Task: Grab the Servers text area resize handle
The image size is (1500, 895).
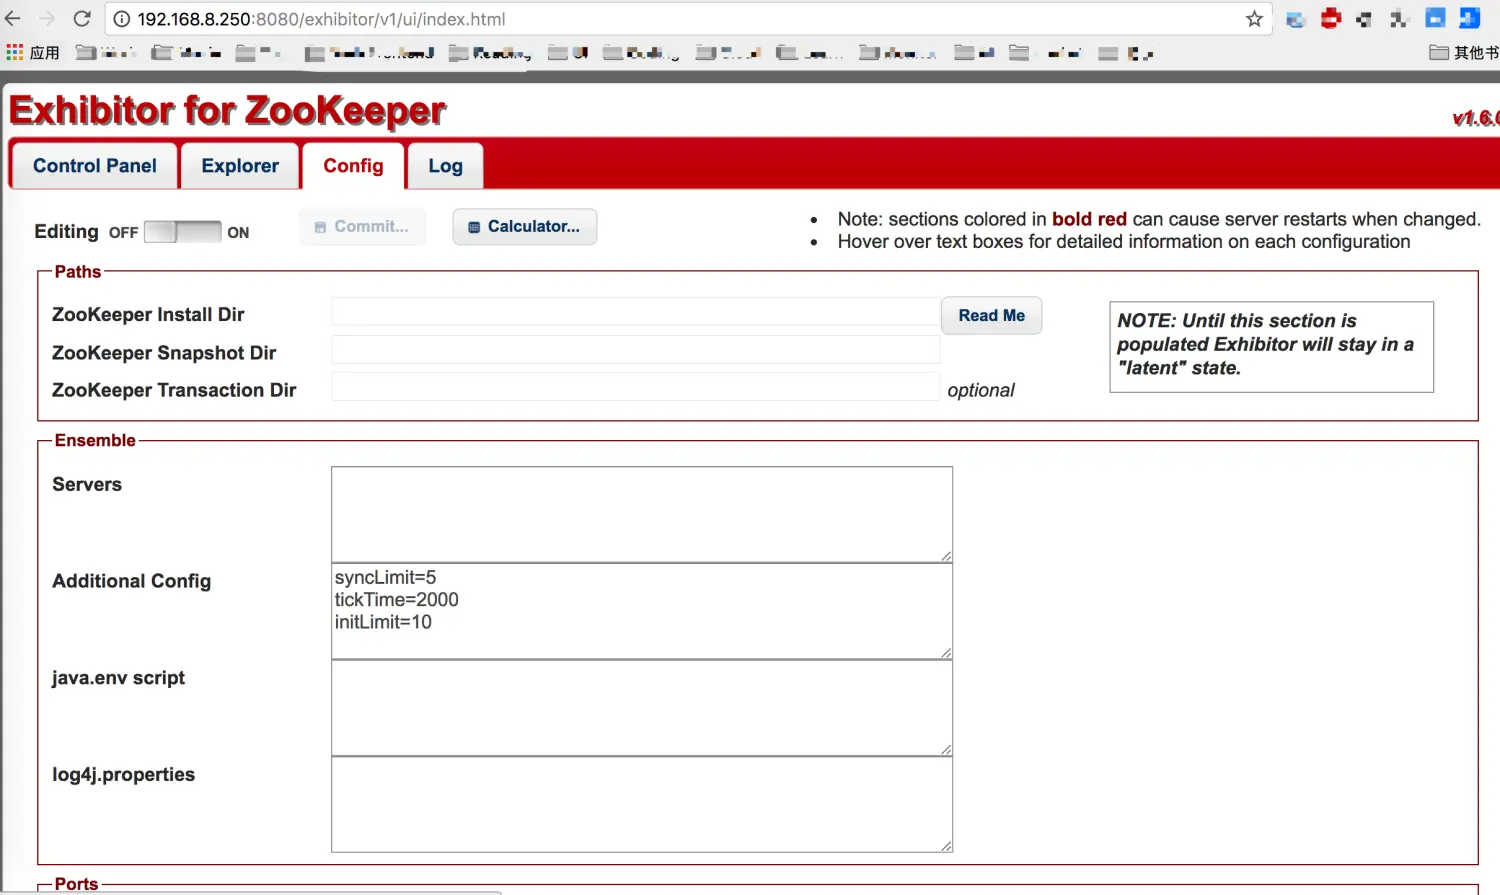Action: pos(946,556)
